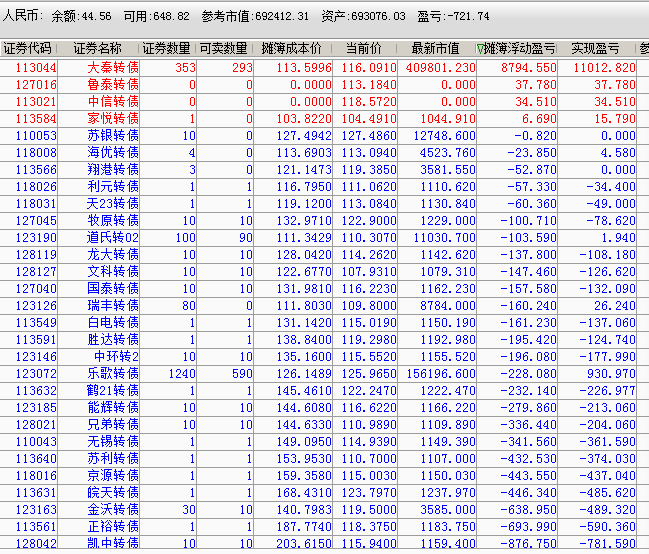Select the 凯中转债 row
The image size is (649, 554).
click(324, 543)
